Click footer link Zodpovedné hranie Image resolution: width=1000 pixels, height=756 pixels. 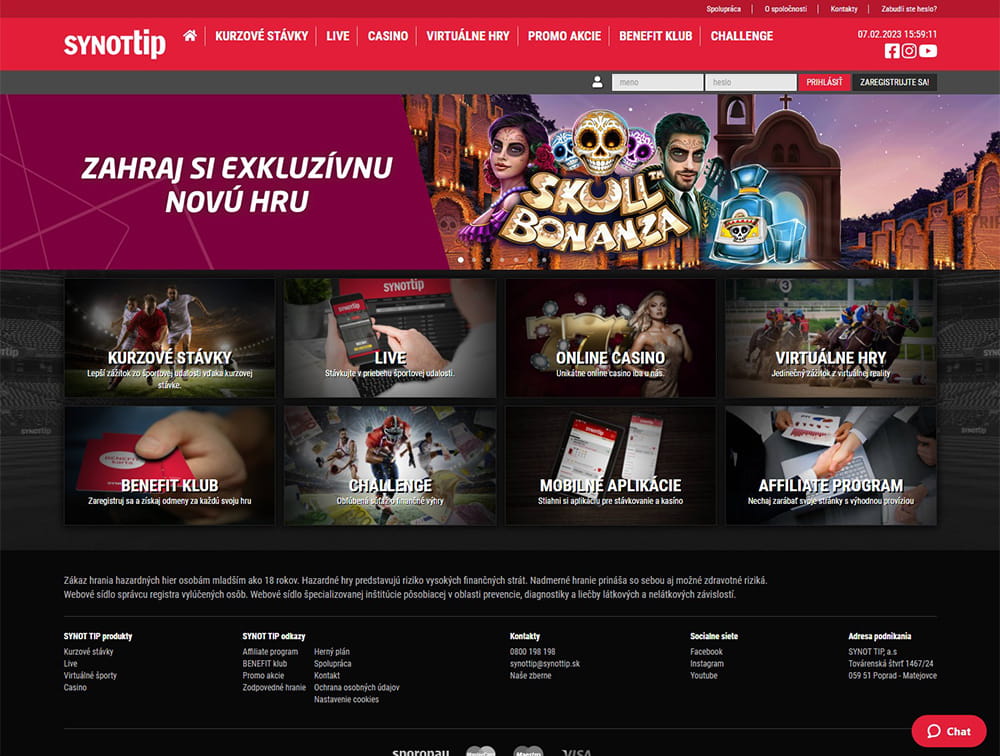[274, 687]
